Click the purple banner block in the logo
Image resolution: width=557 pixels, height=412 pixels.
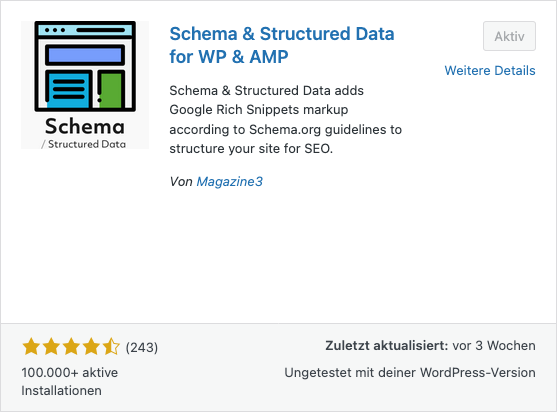(85, 55)
